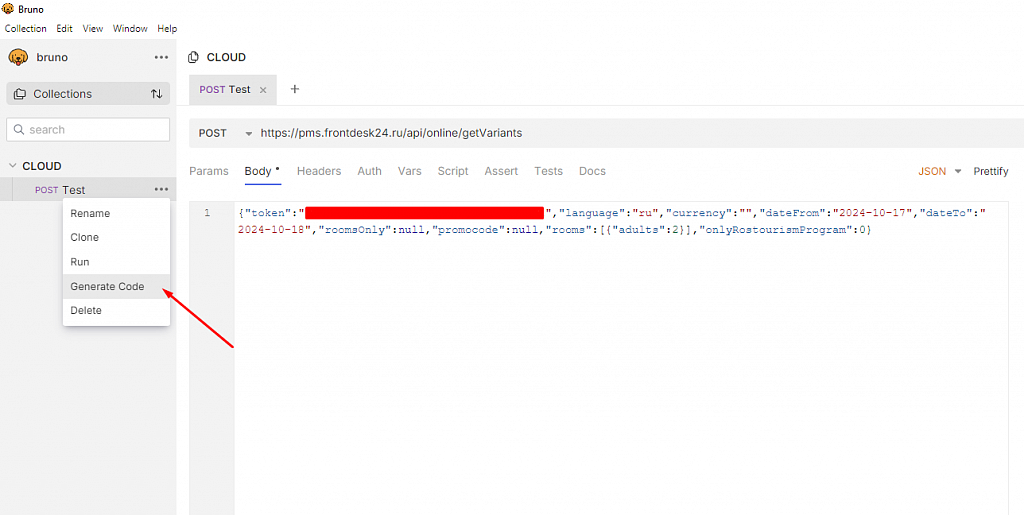Open the Collection menu
Screen dimensions: 1024x515
point(25,29)
